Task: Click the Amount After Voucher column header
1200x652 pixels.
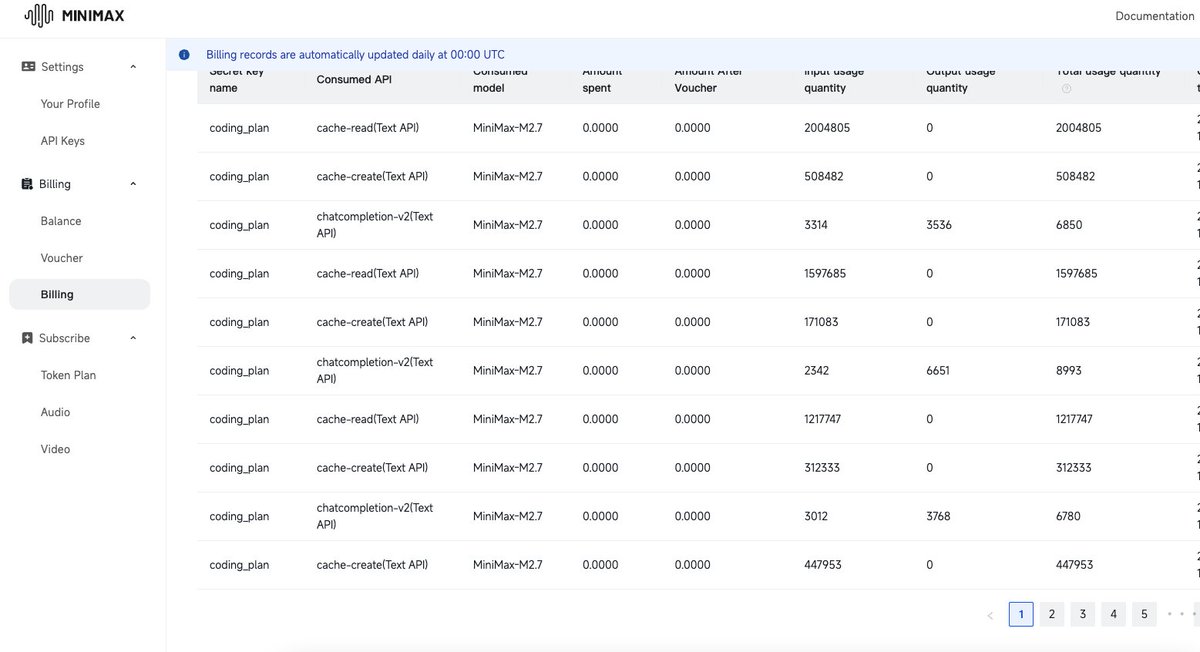Action: click(x=710, y=79)
